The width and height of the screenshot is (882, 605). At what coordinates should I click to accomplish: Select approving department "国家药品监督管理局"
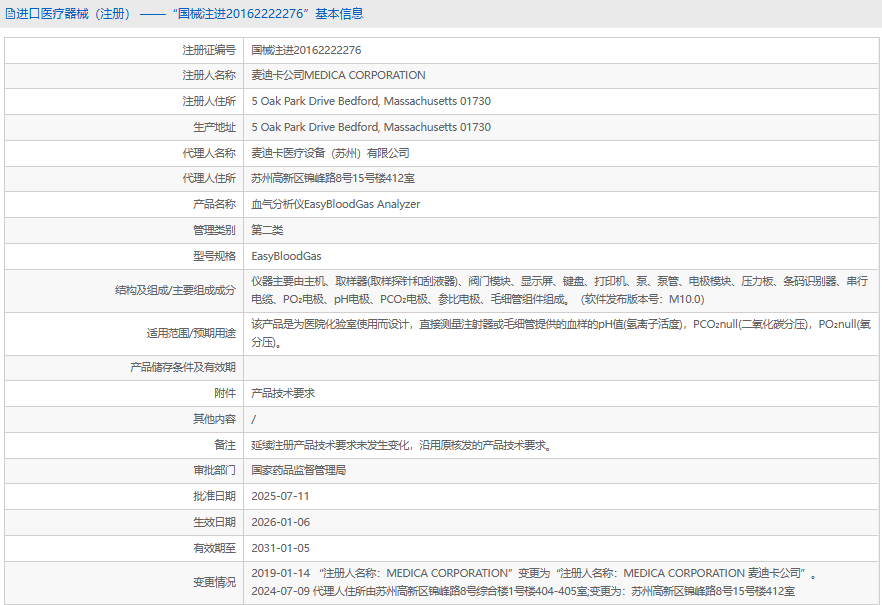[x=299, y=470]
